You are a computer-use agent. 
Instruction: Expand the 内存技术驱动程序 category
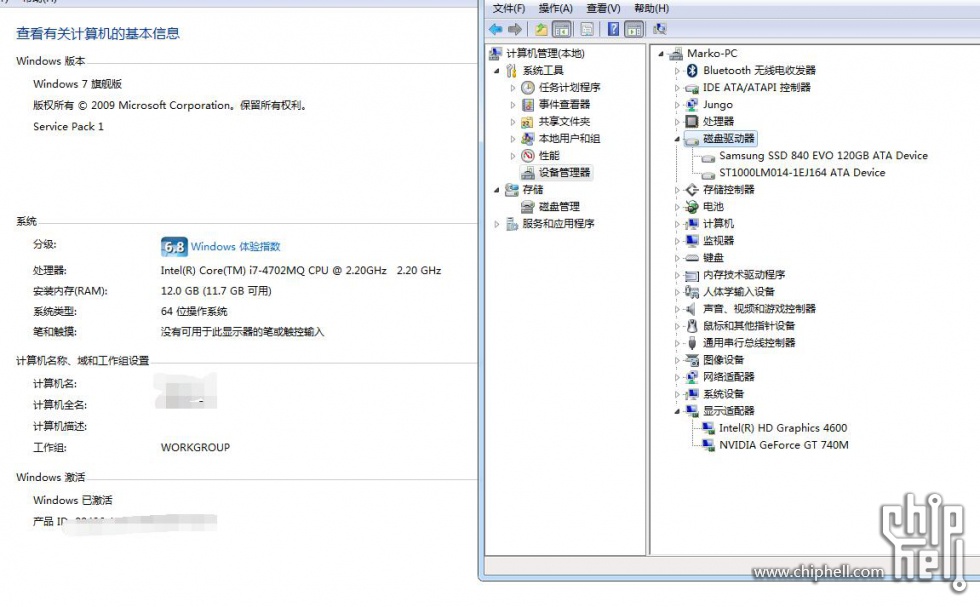[x=677, y=275]
